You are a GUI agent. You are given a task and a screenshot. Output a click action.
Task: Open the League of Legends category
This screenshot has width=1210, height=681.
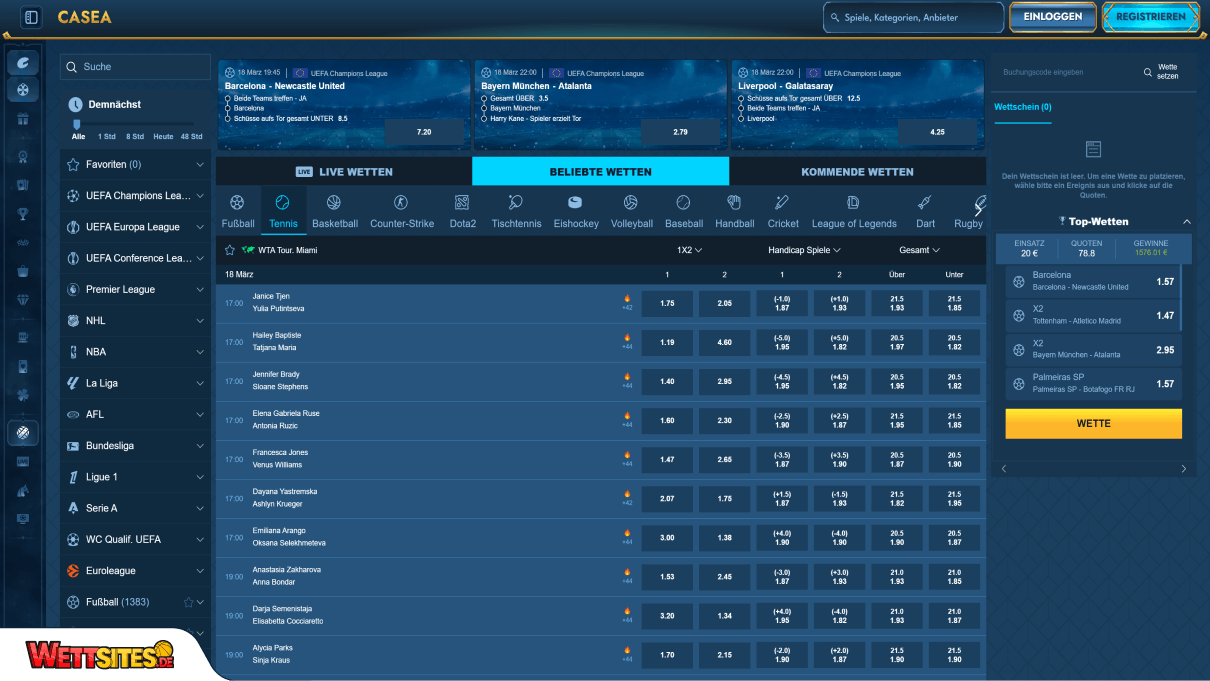tap(854, 208)
